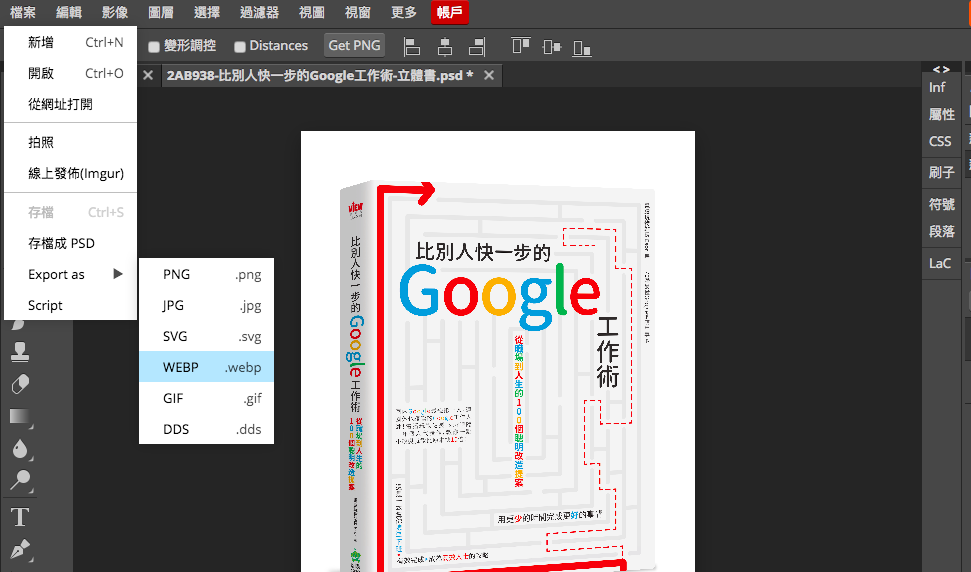Open the LaC panel
971x572 pixels.
click(x=939, y=263)
